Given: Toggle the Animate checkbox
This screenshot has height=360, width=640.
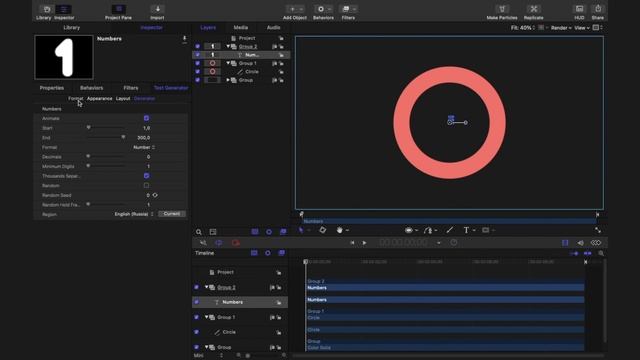Looking at the screenshot, I should coord(147,118).
